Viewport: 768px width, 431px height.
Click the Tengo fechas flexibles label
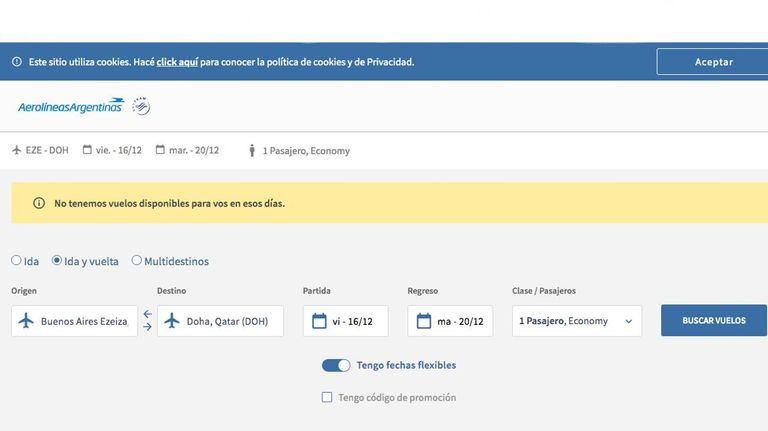pyautogui.click(x=407, y=365)
